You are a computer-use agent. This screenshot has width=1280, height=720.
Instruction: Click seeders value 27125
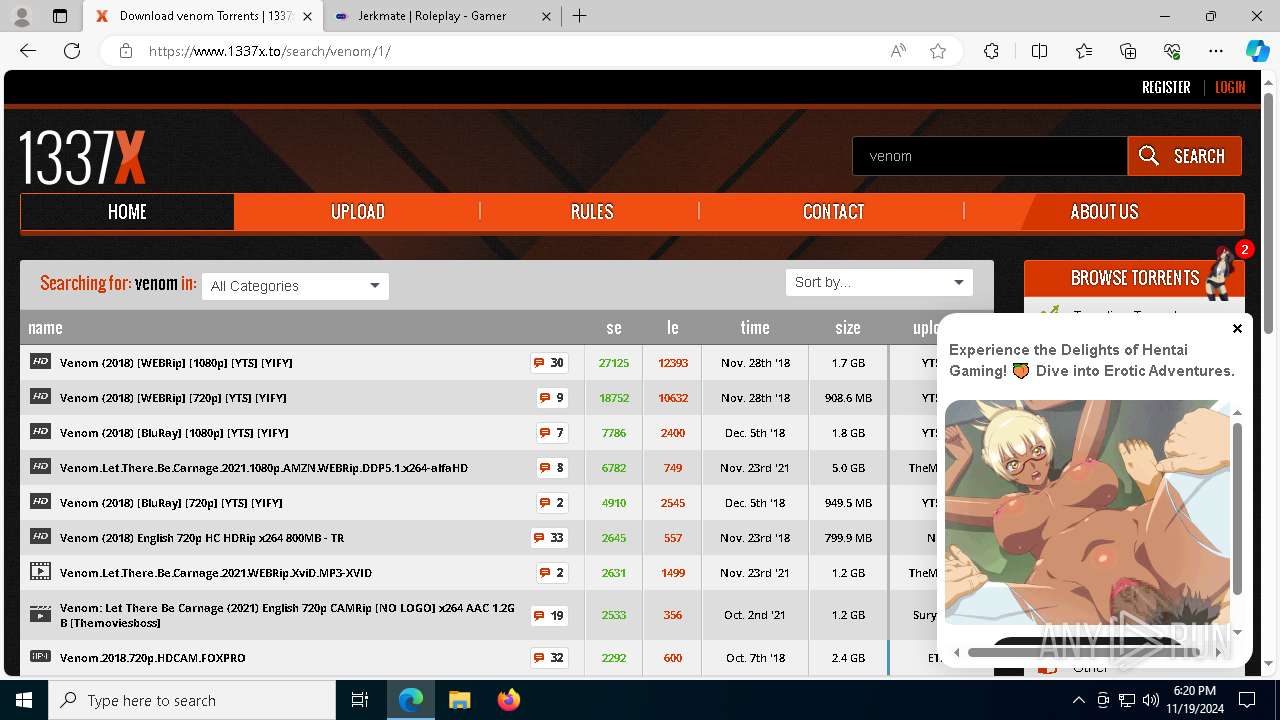[x=614, y=363]
